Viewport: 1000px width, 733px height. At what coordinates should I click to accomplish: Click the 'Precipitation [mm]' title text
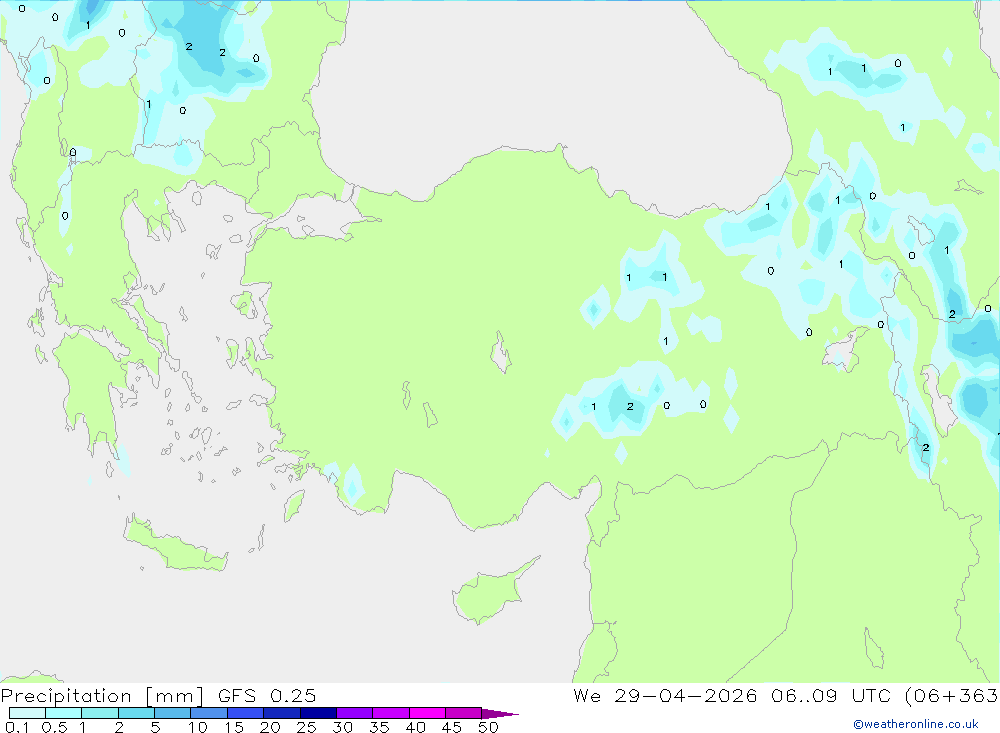[102, 696]
